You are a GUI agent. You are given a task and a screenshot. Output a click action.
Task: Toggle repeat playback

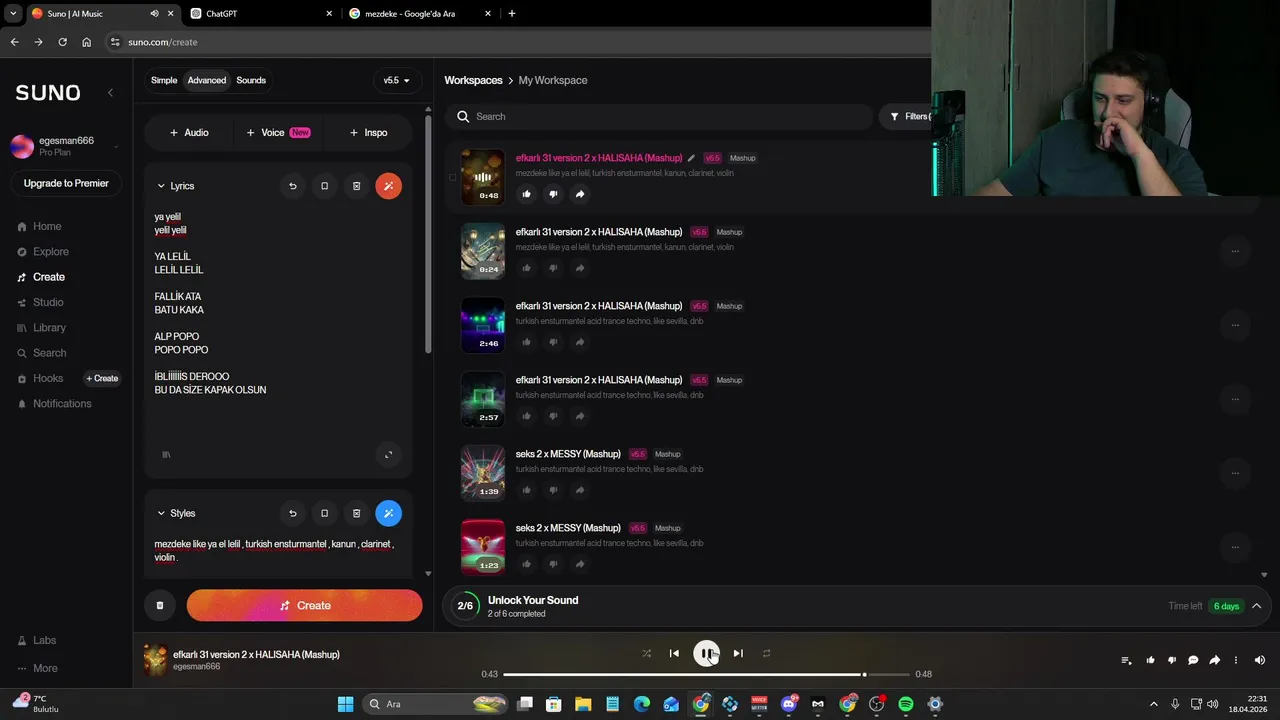click(x=766, y=653)
